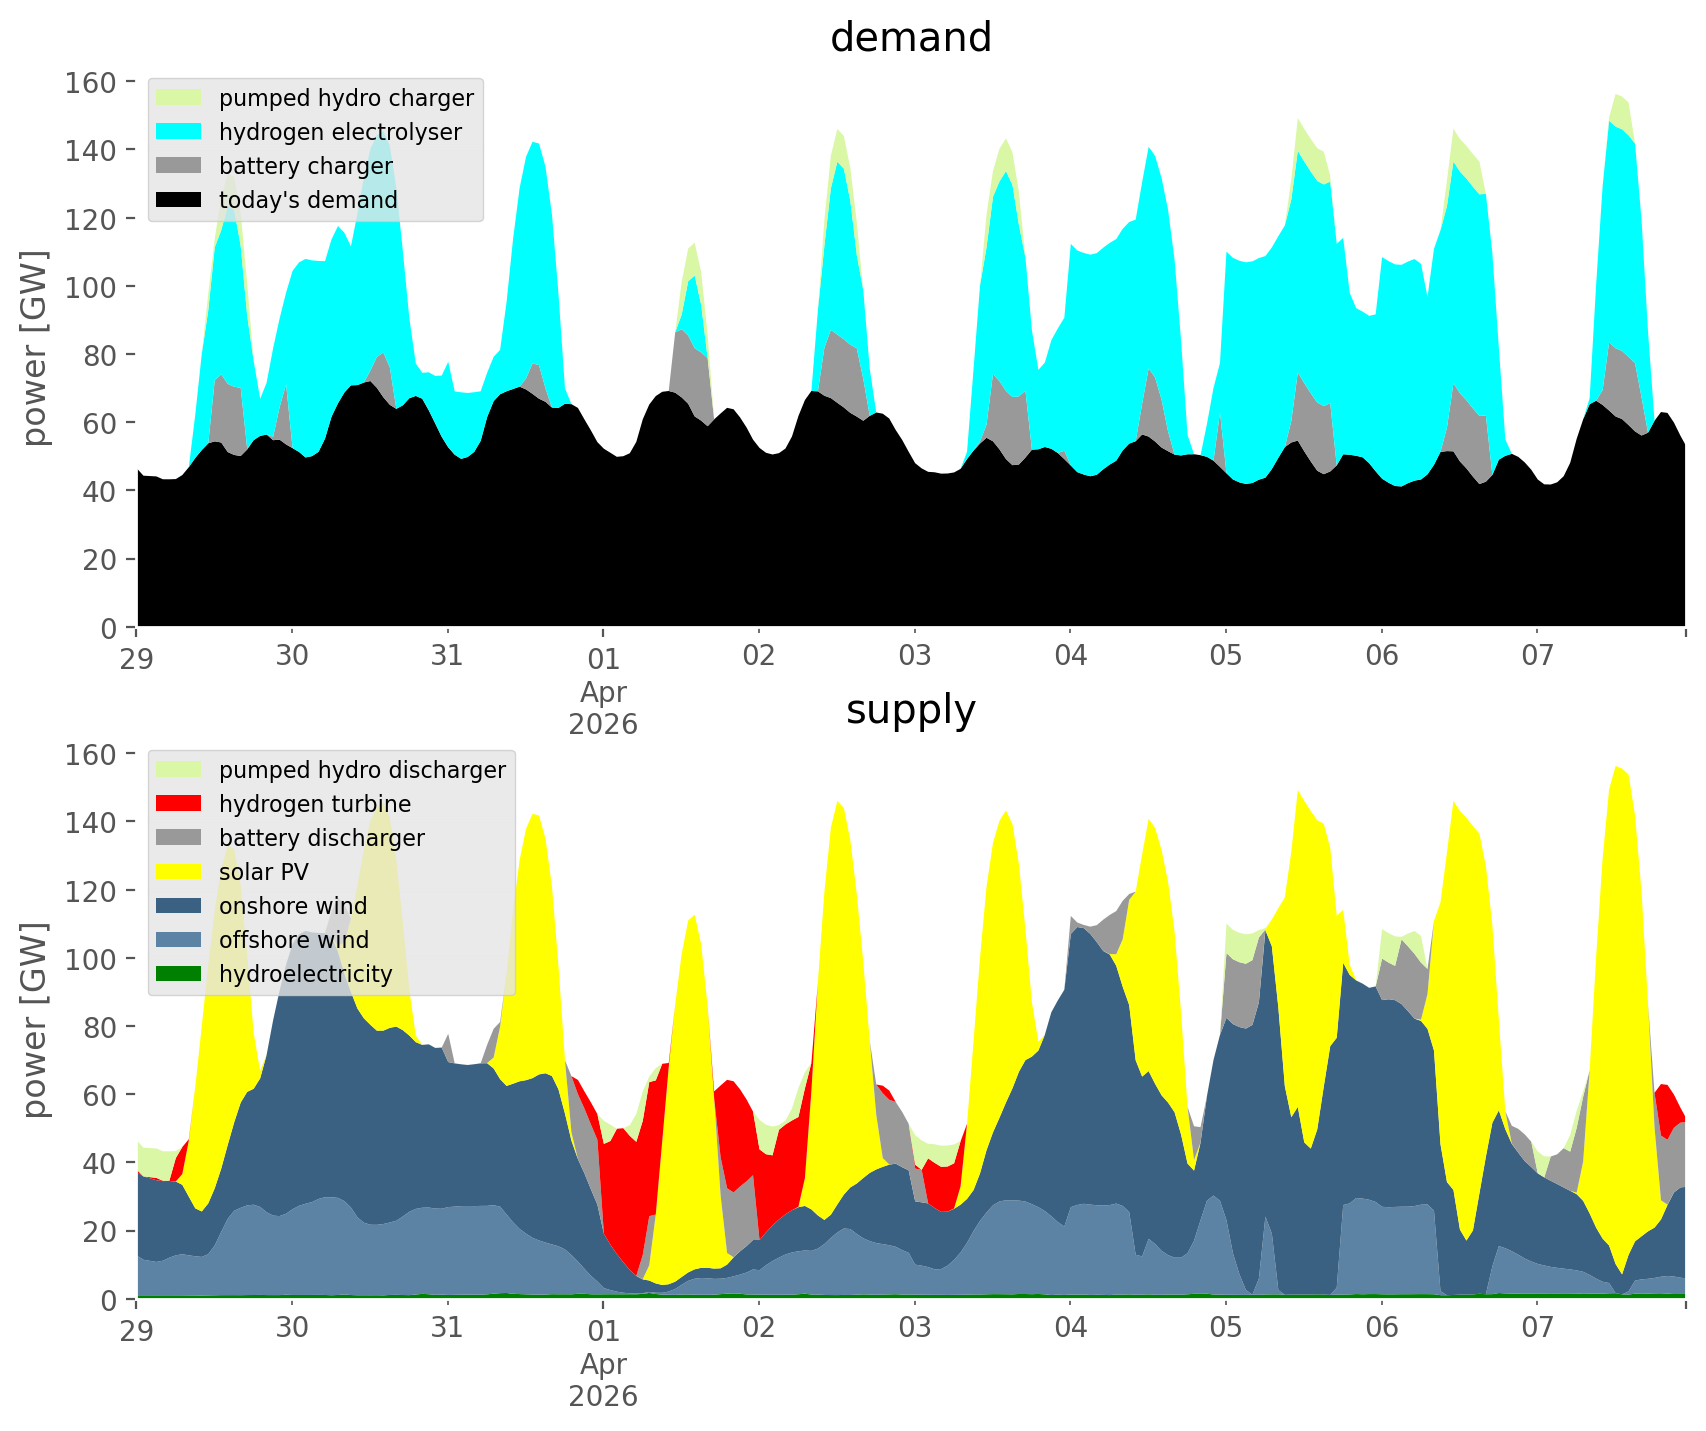Click the offshore wind legend swatch

179,940
